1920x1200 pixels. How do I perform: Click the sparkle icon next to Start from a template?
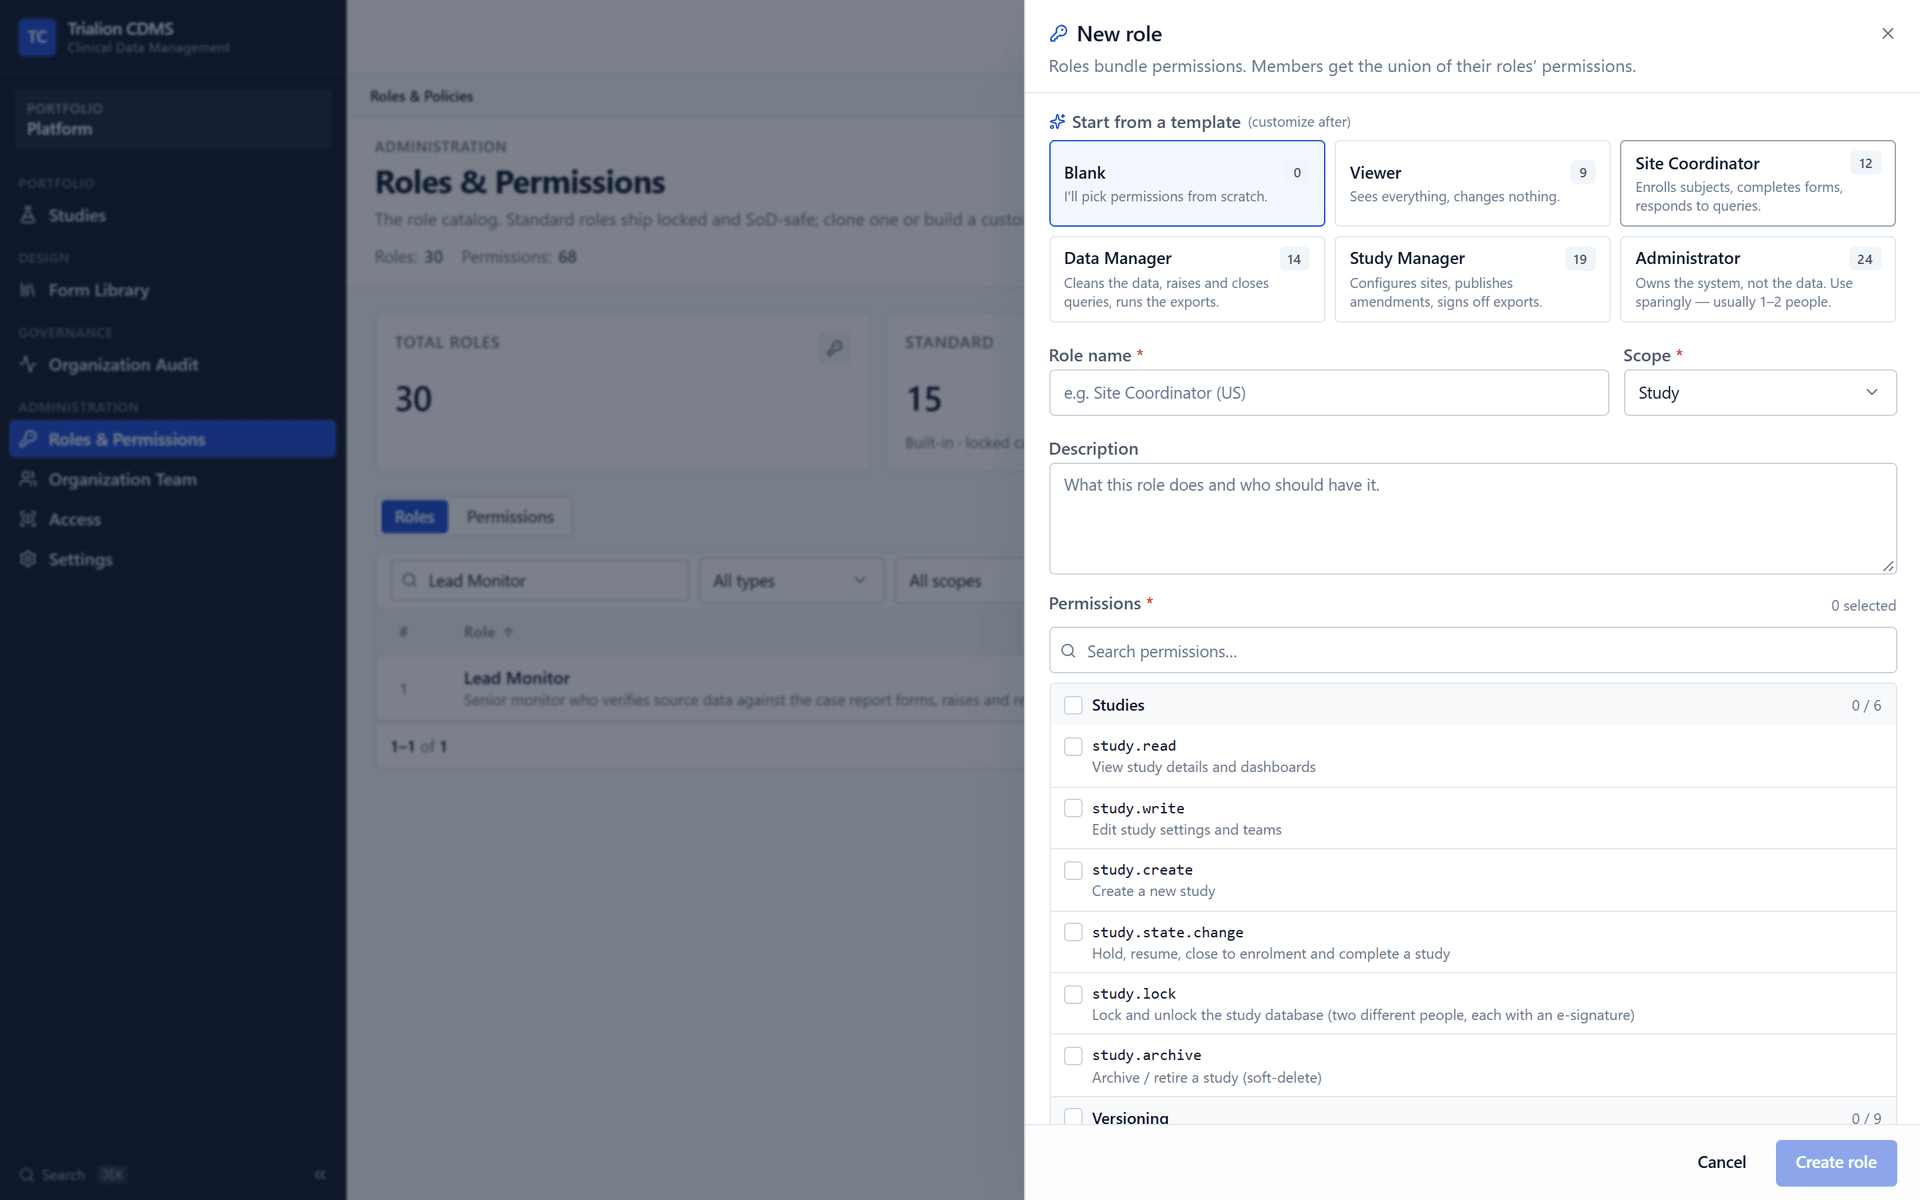pyautogui.click(x=1057, y=122)
